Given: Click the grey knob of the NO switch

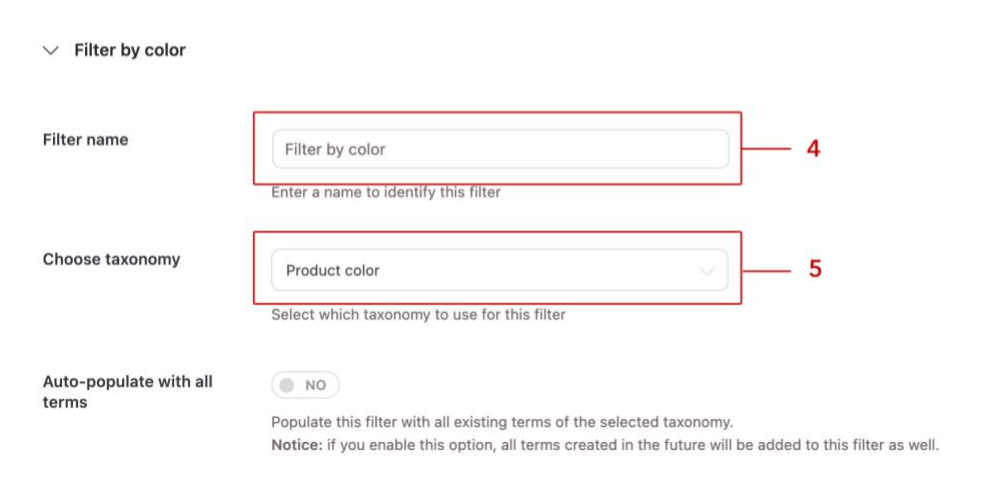Looking at the screenshot, I should tap(288, 385).
